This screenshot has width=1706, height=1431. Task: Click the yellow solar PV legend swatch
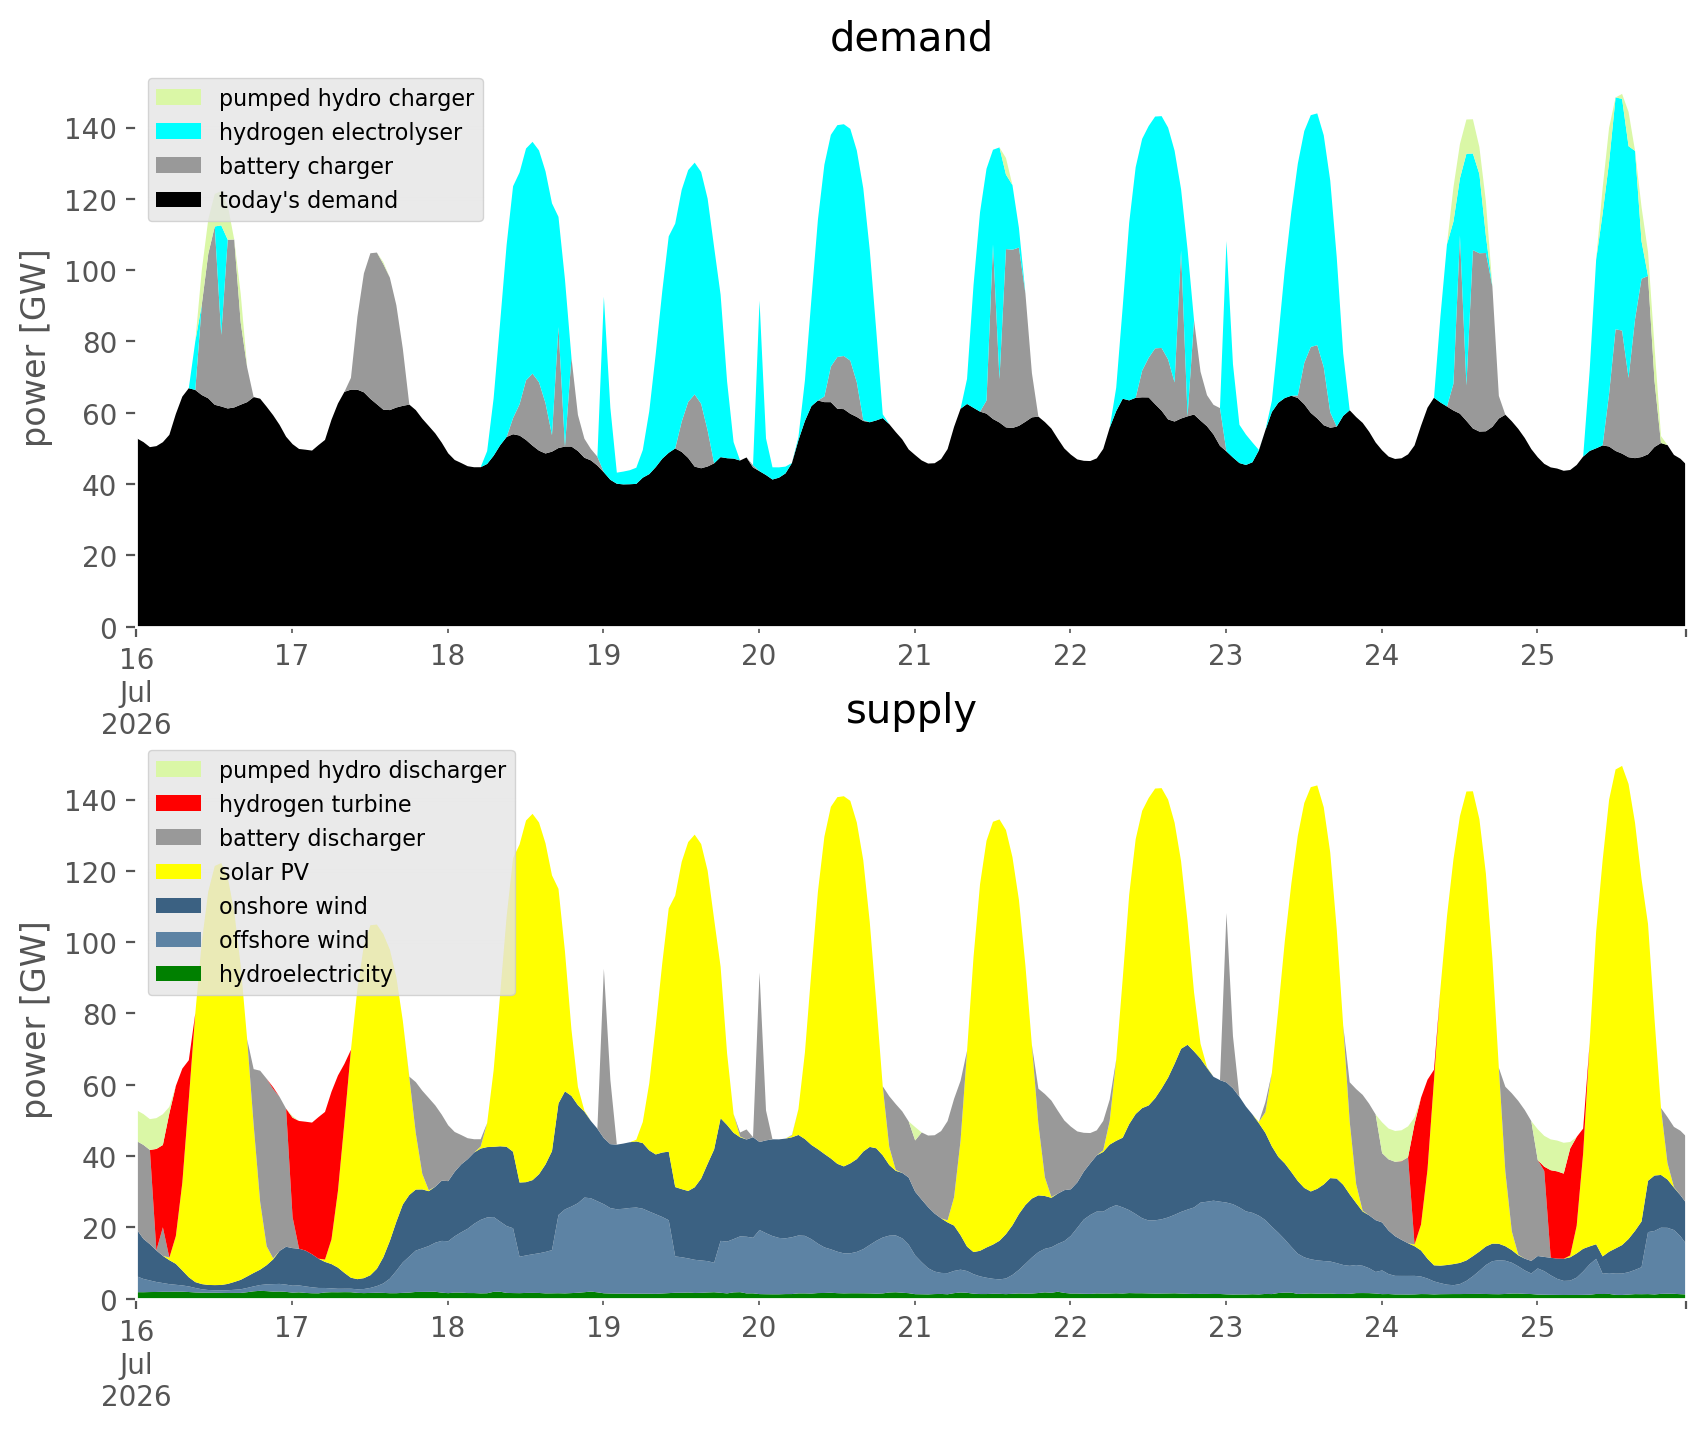(180, 872)
